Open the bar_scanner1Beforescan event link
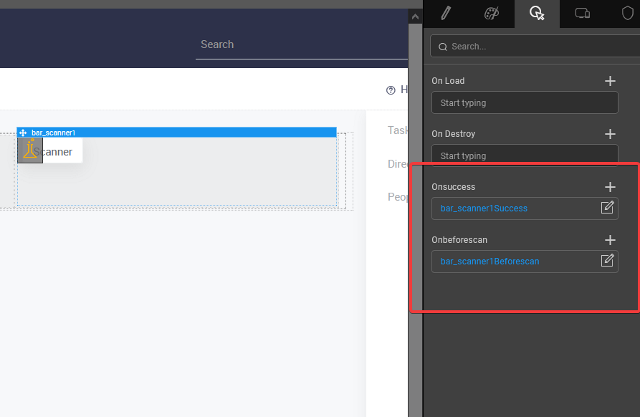640x417 pixels. pos(490,261)
